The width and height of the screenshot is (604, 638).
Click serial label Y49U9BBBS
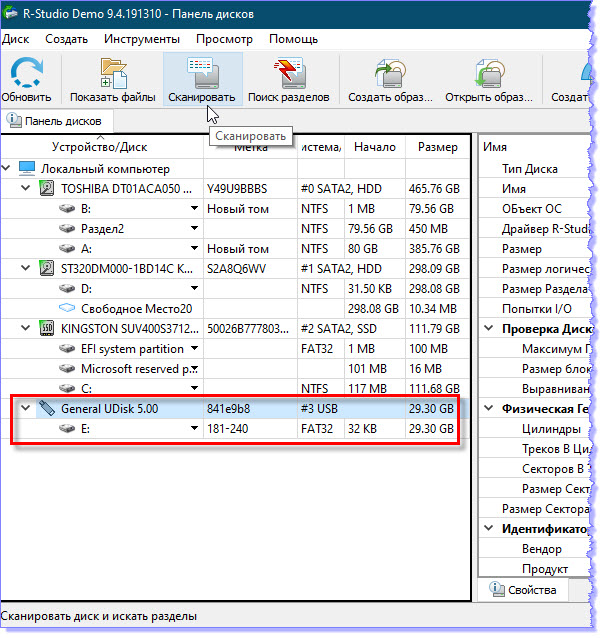[x=239, y=190]
